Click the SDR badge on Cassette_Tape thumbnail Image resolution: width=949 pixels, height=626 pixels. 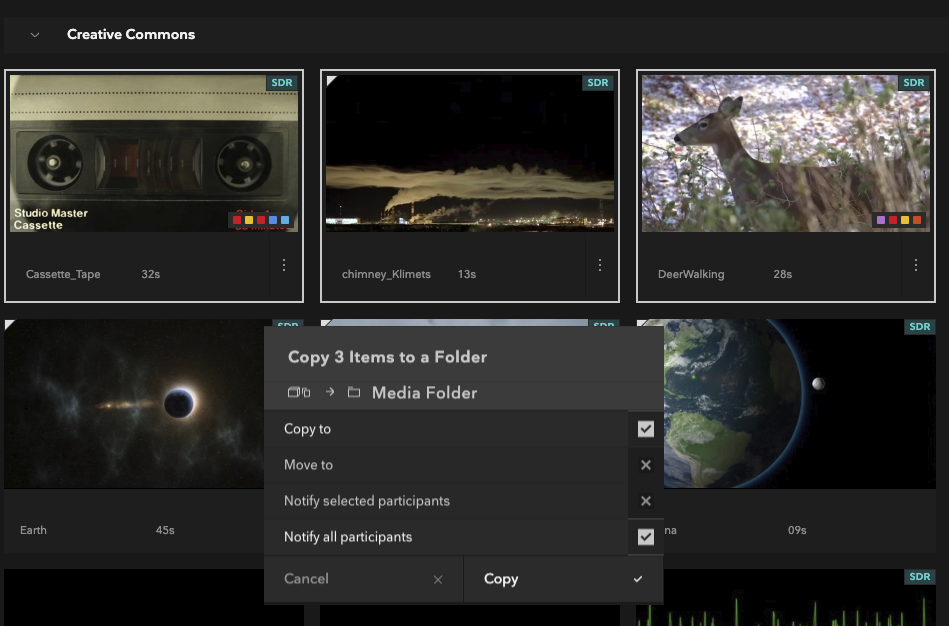(x=281, y=83)
